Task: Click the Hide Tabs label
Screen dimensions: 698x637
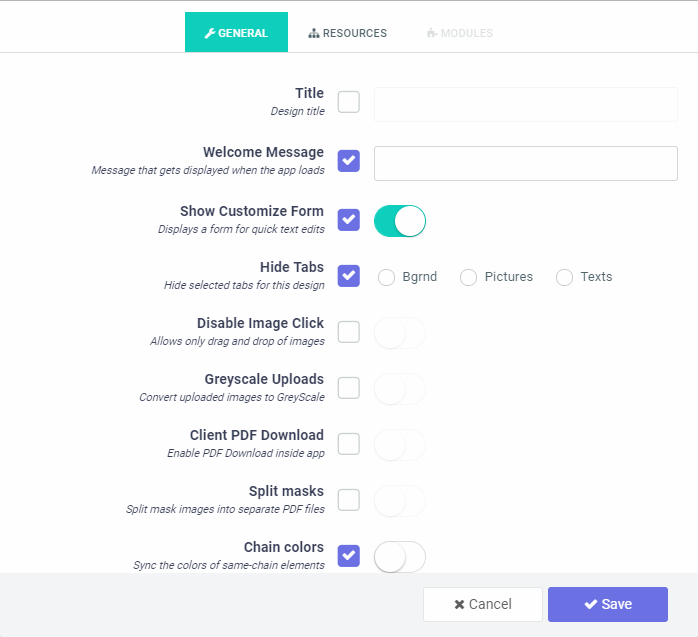Action: pos(292,267)
